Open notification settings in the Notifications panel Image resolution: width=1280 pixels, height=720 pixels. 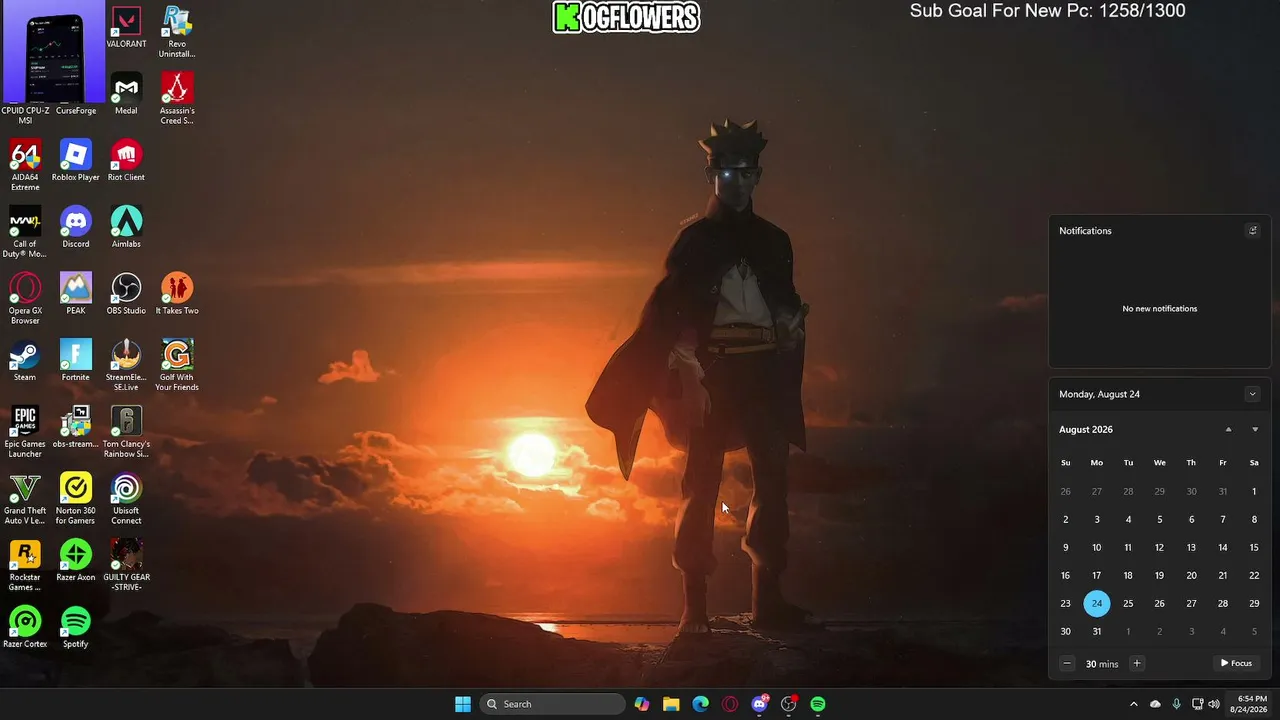1252,230
